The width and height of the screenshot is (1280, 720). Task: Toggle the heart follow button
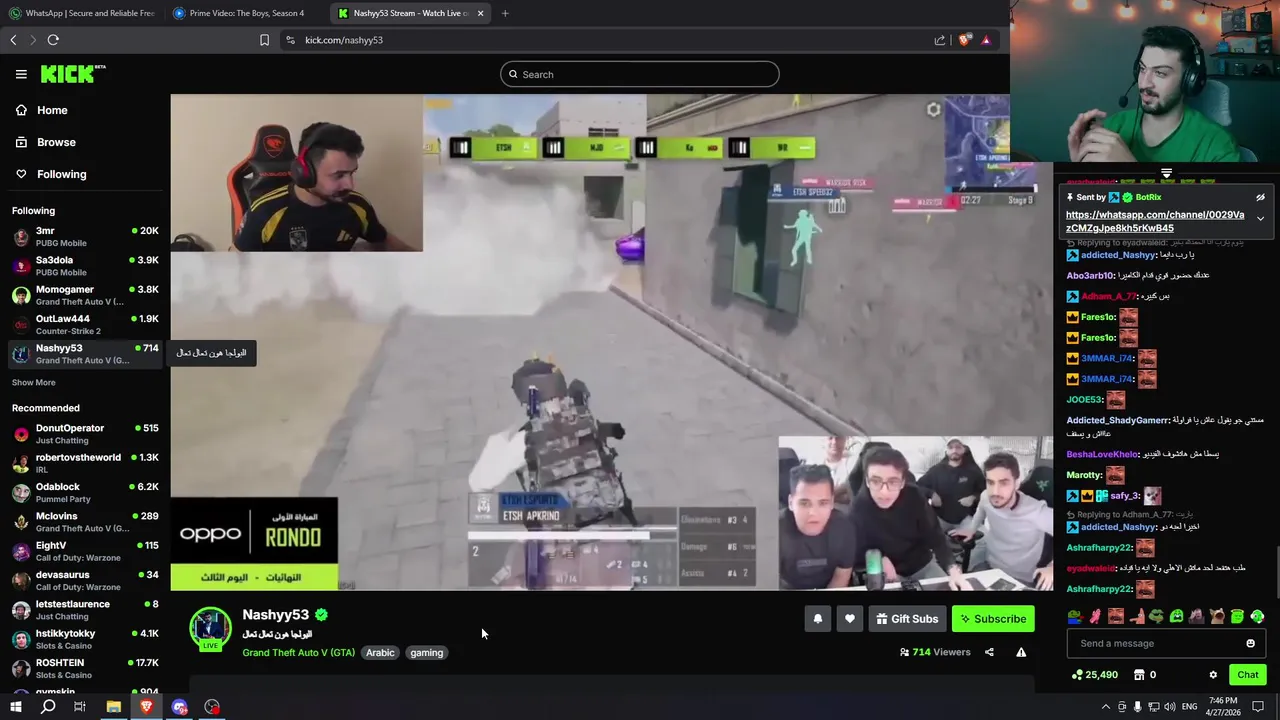(x=850, y=619)
